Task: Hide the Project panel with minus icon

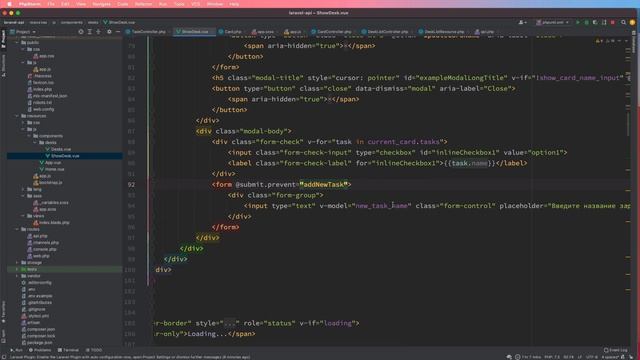Action: click(x=118, y=31)
